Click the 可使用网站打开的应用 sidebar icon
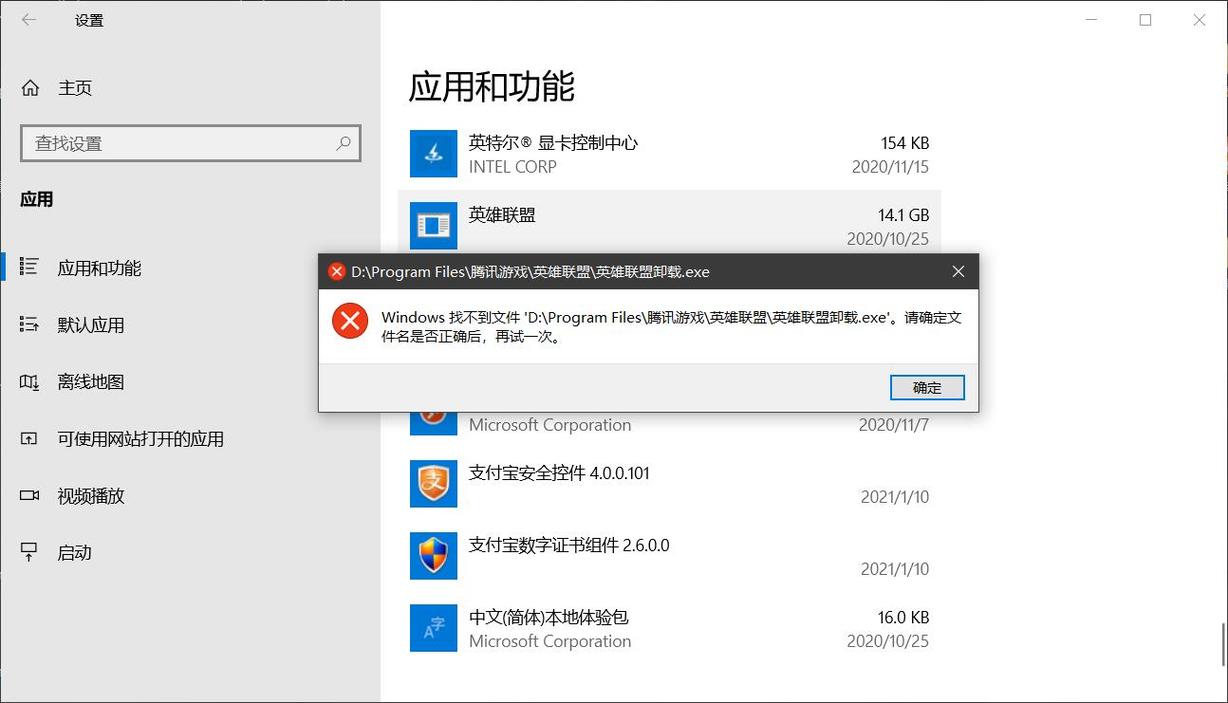This screenshot has height=703, width=1228. point(31,438)
